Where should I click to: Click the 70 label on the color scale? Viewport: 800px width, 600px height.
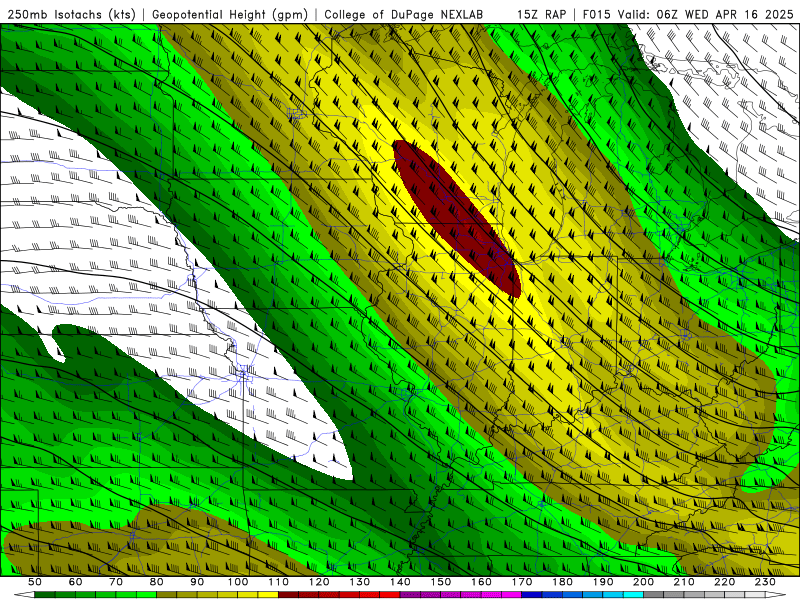[x=116, y=582]
